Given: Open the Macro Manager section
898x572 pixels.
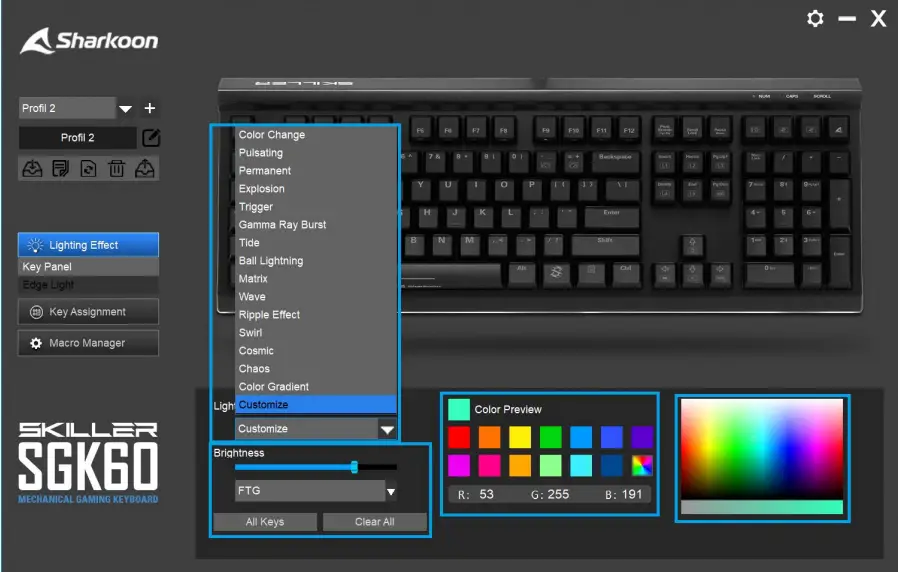Looking at the screenshot, I should (x=88, y=343).
